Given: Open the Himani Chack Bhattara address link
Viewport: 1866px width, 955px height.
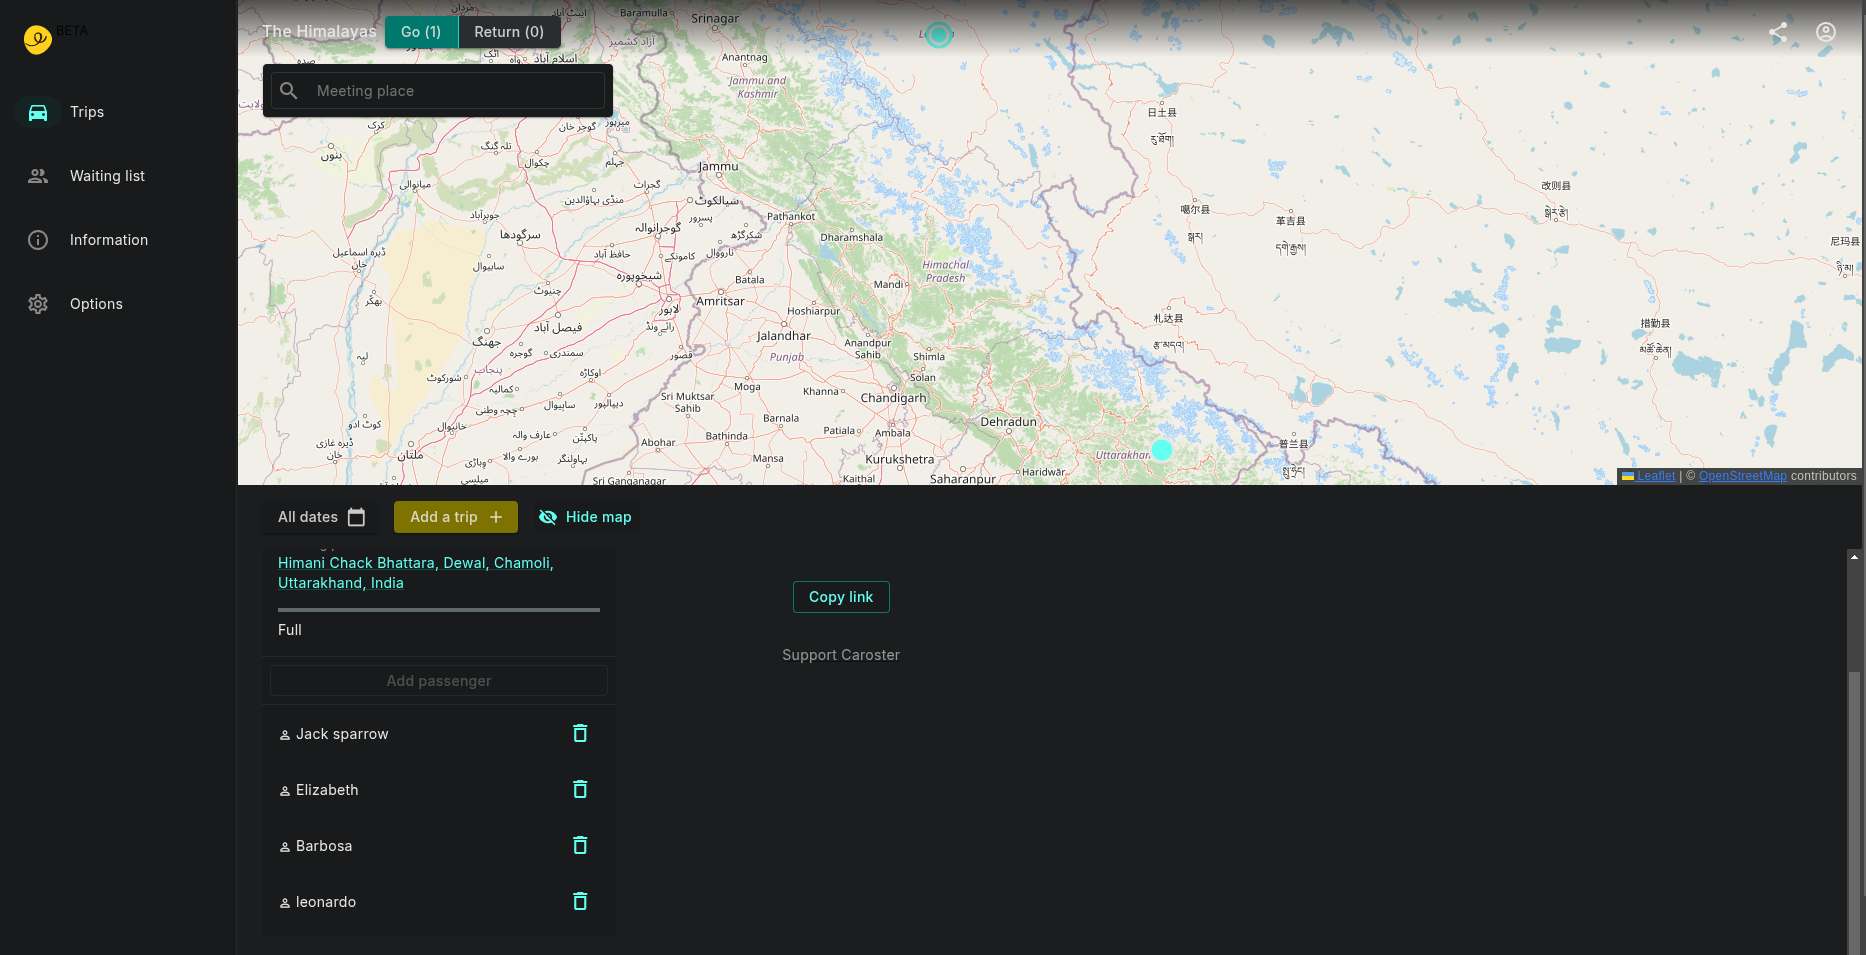Looking at the screenshot, I should (x=416, y=573).
